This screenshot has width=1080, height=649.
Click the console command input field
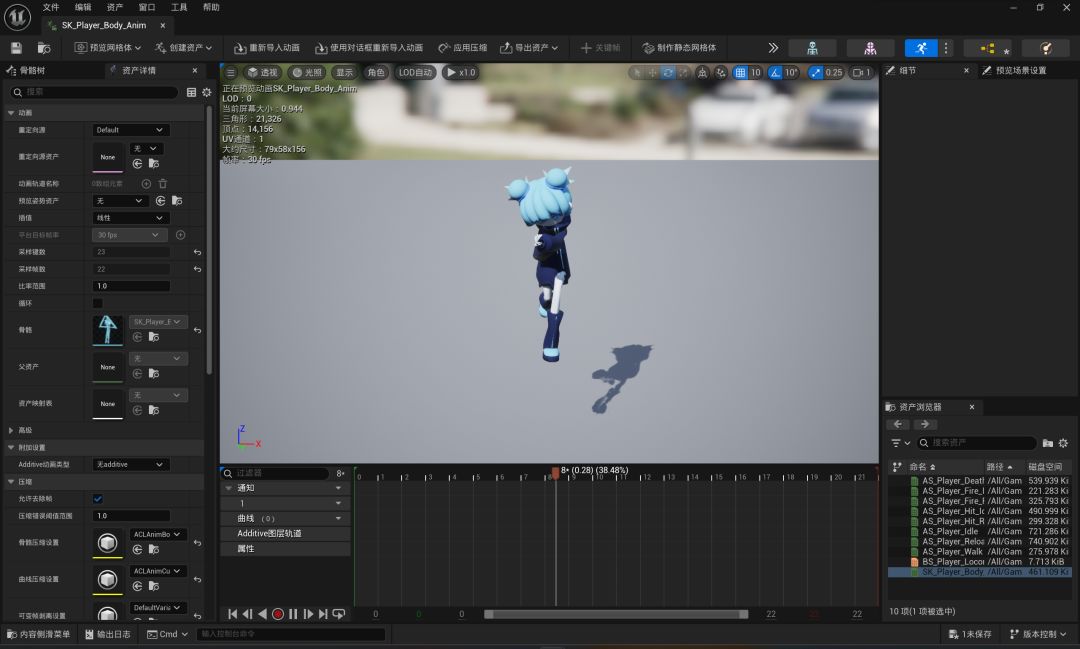tap(291, 634)
